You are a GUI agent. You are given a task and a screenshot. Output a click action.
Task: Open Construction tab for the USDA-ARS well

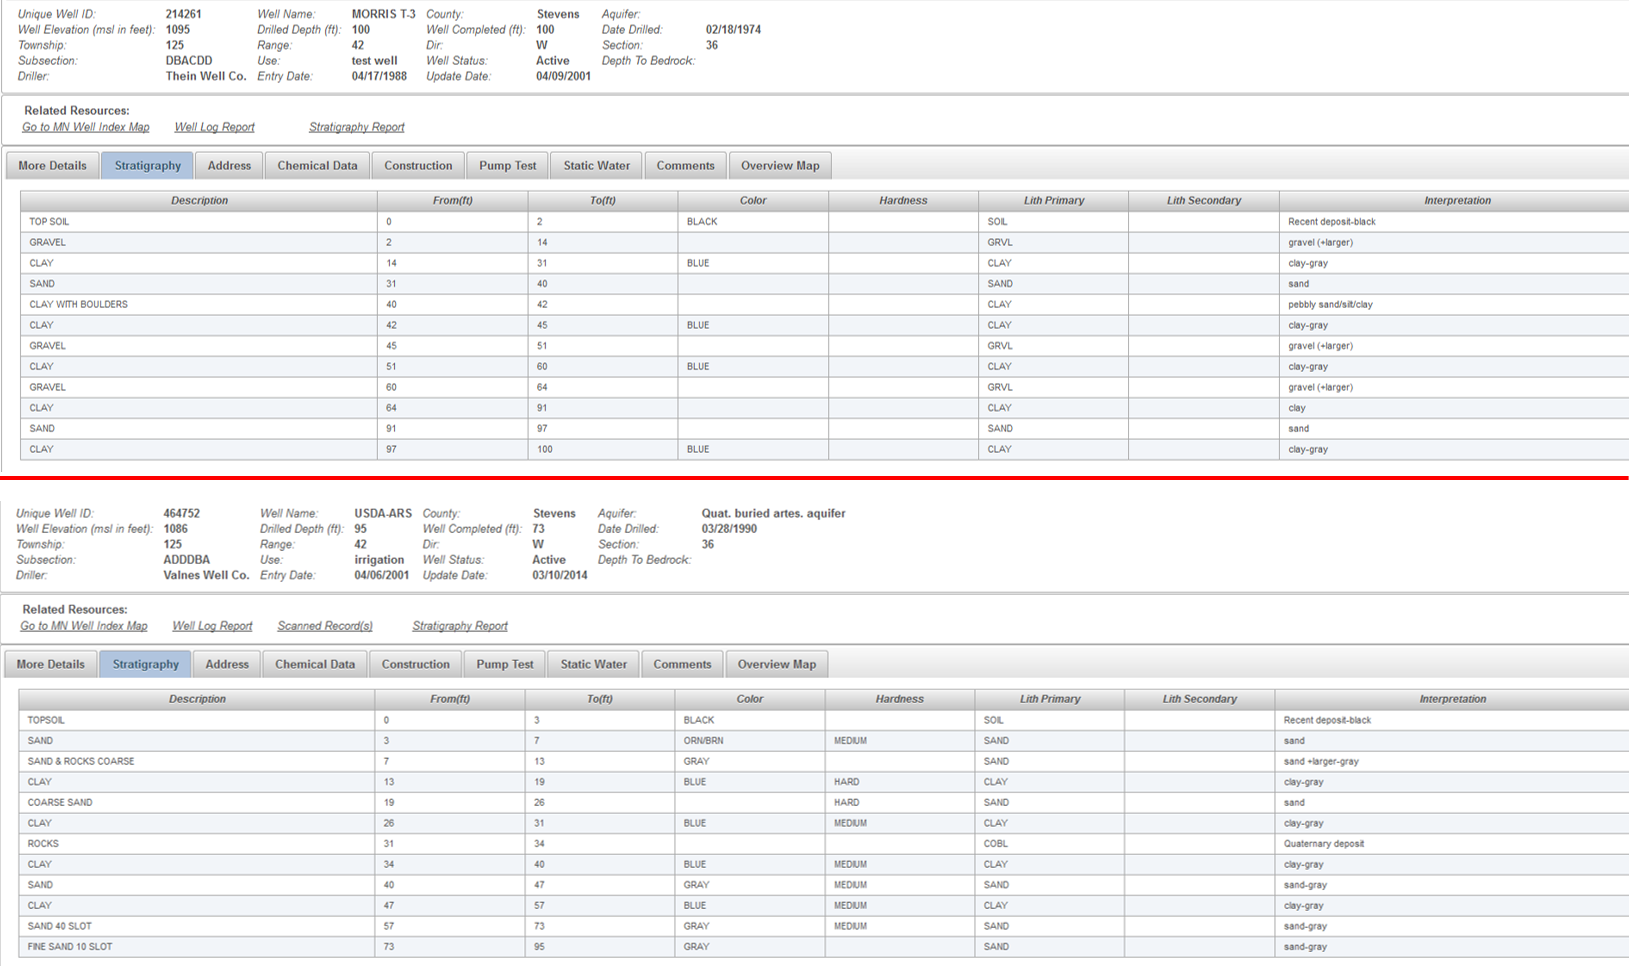pyautogui.click(x=415, y=664)
